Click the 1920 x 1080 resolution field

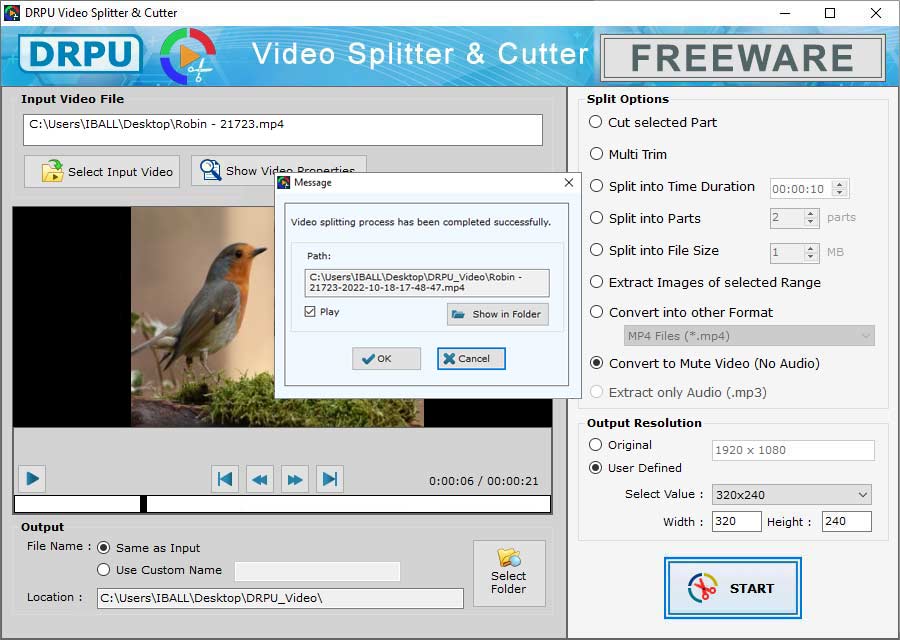(793, 450)
